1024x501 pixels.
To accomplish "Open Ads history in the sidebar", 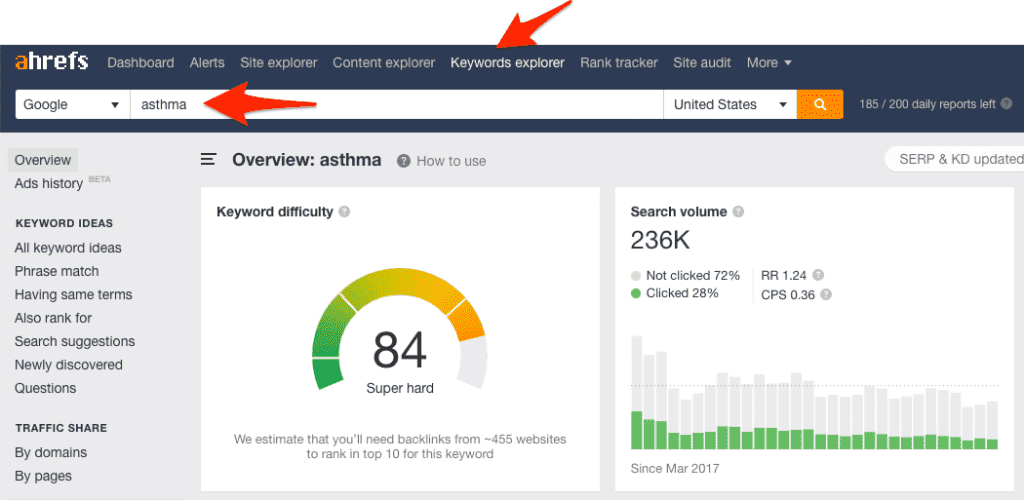I will (x=48, y=184).
